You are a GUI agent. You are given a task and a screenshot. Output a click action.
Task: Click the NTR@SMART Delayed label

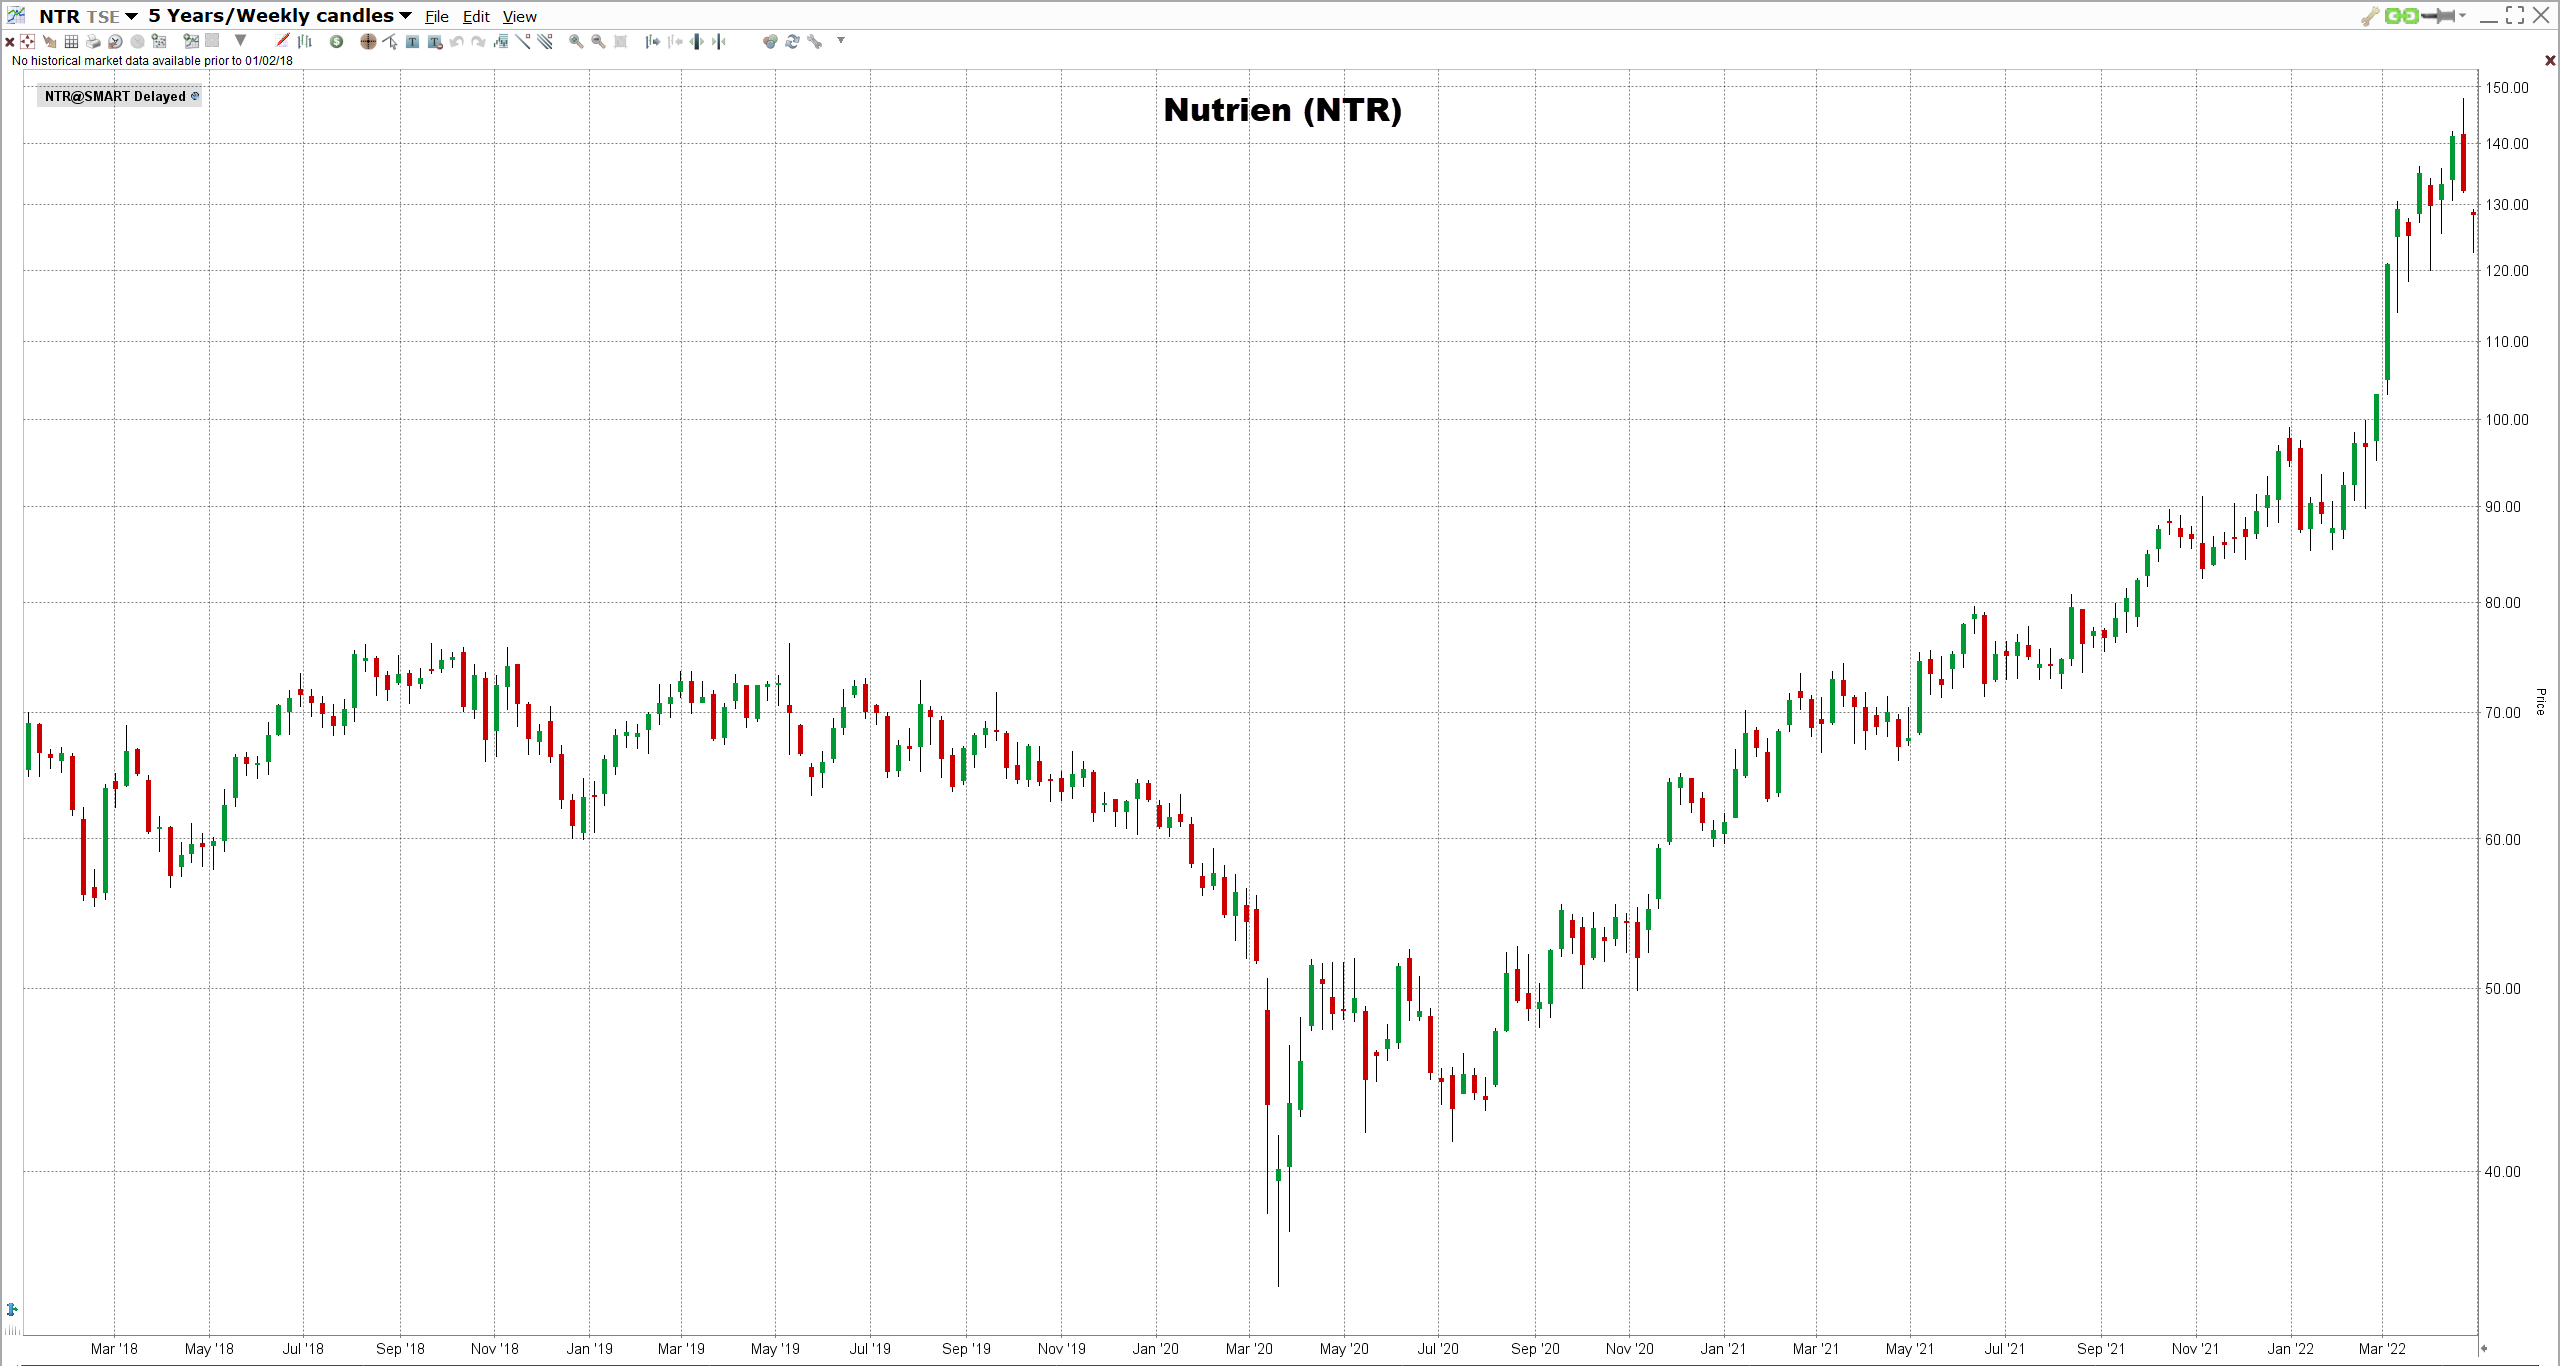pyautogui.click(x=115, y=96)
